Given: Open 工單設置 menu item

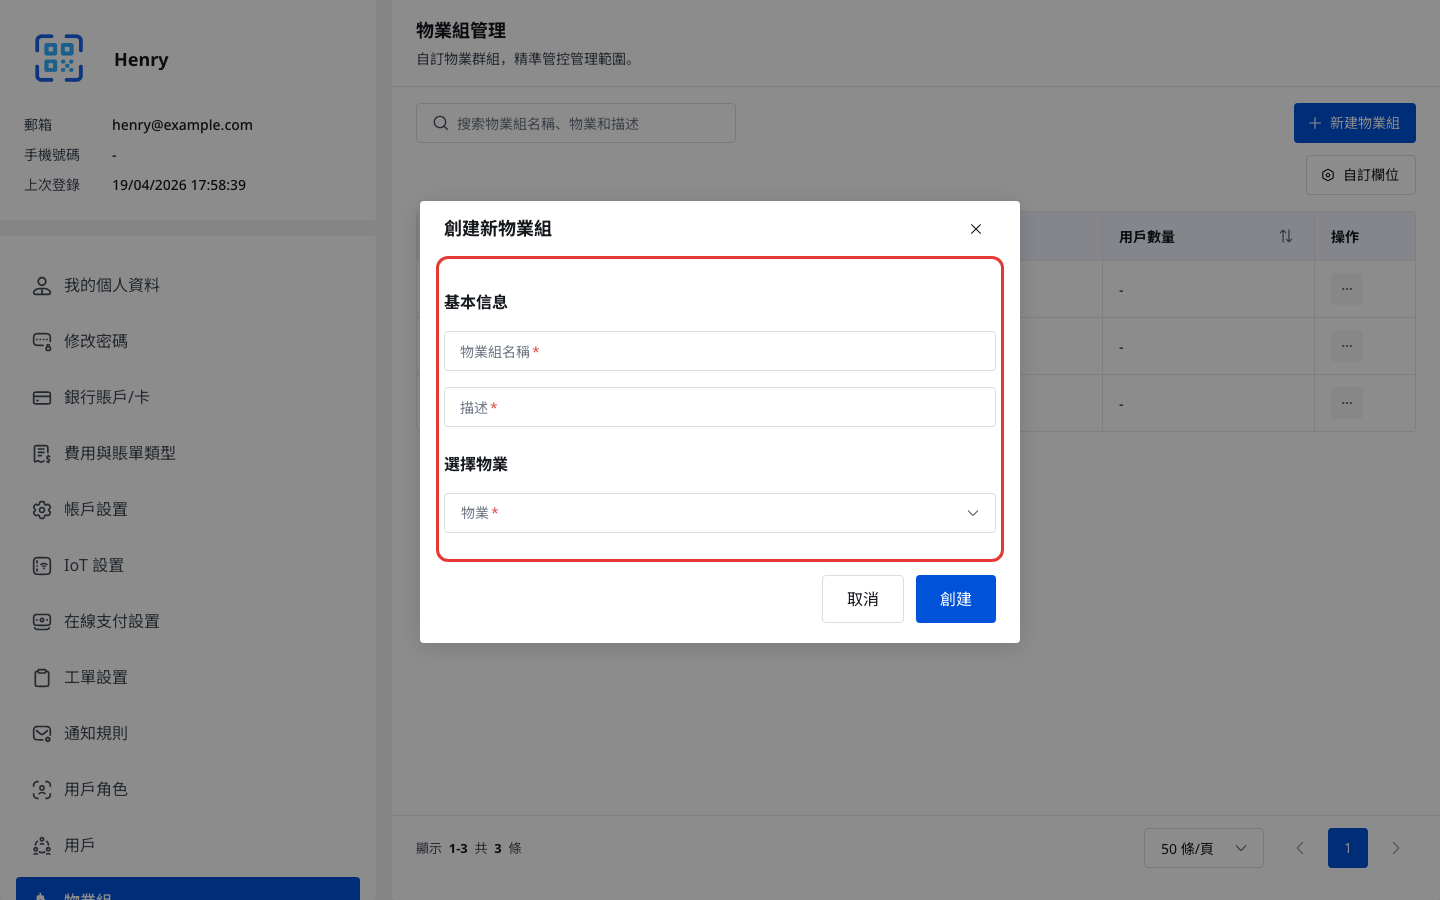Looking at the screenshot, I should pos(188,677).
